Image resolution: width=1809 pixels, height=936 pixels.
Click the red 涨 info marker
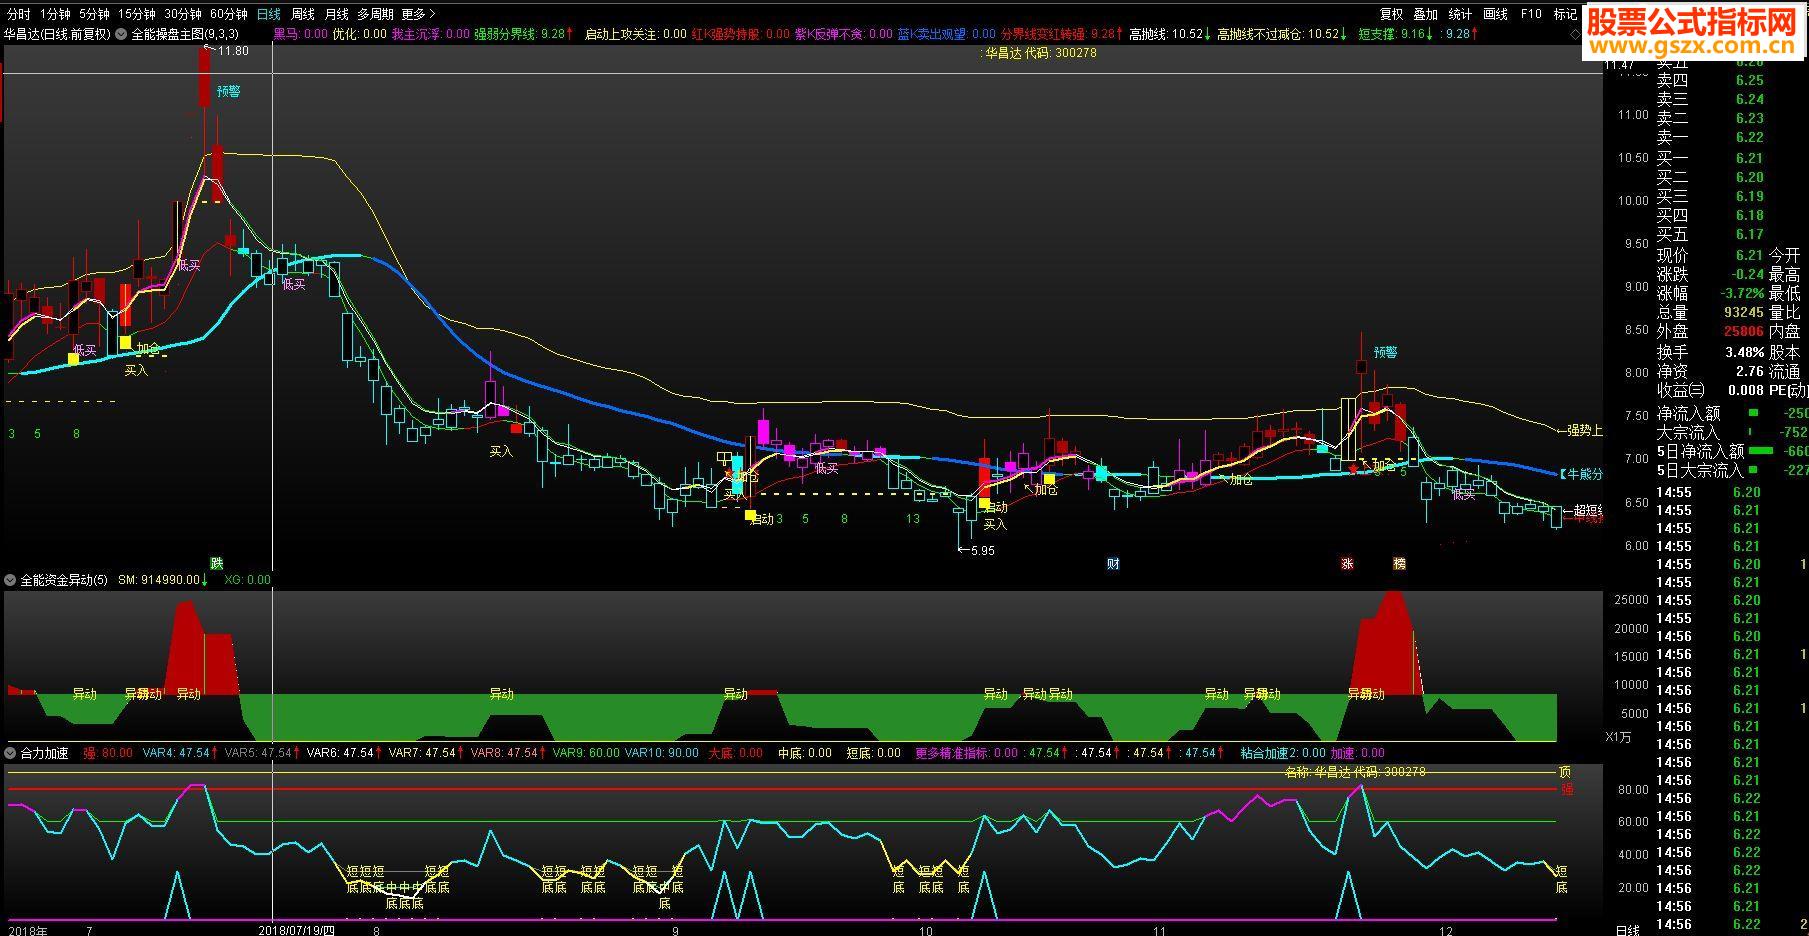point(1347,564)
